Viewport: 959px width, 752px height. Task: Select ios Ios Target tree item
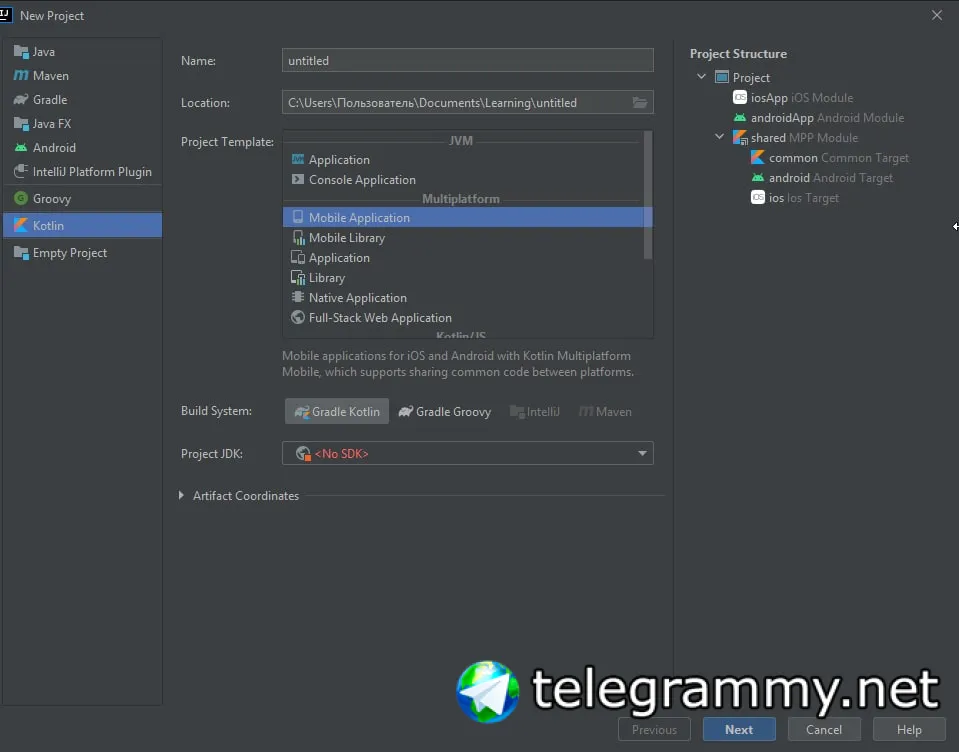(795, 198)
